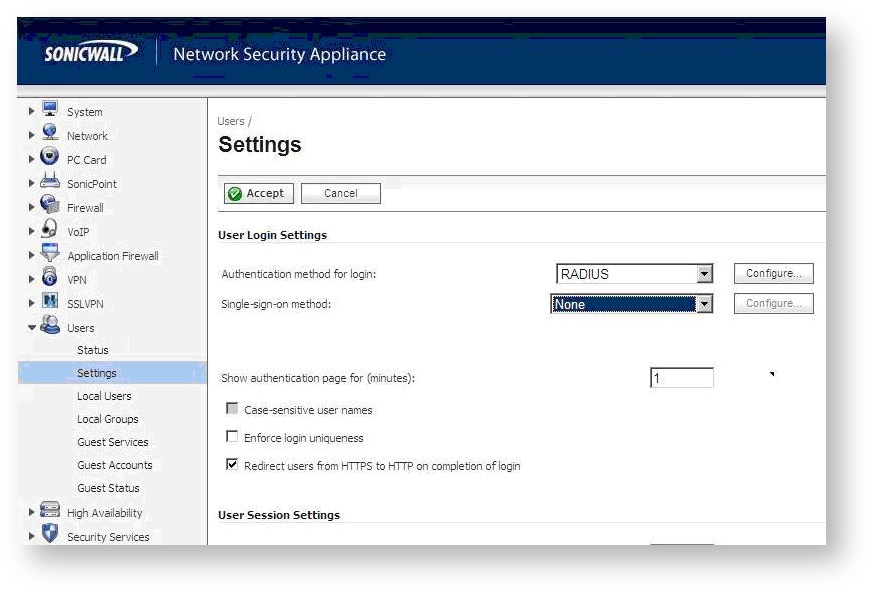This screenshot has width=874, height=593.
Task: Click the authentication page minutes field
Action: click(681, 378)
